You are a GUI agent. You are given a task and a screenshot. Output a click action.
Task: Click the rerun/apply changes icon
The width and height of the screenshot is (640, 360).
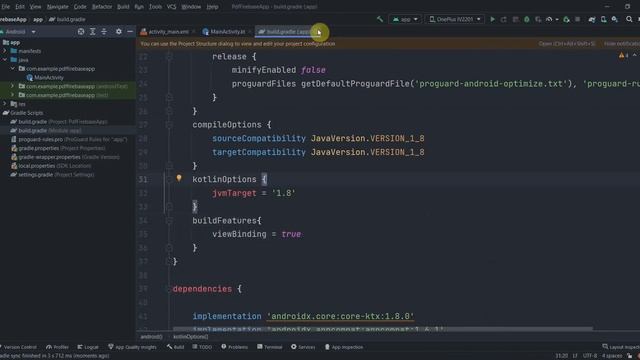[504, 19]
